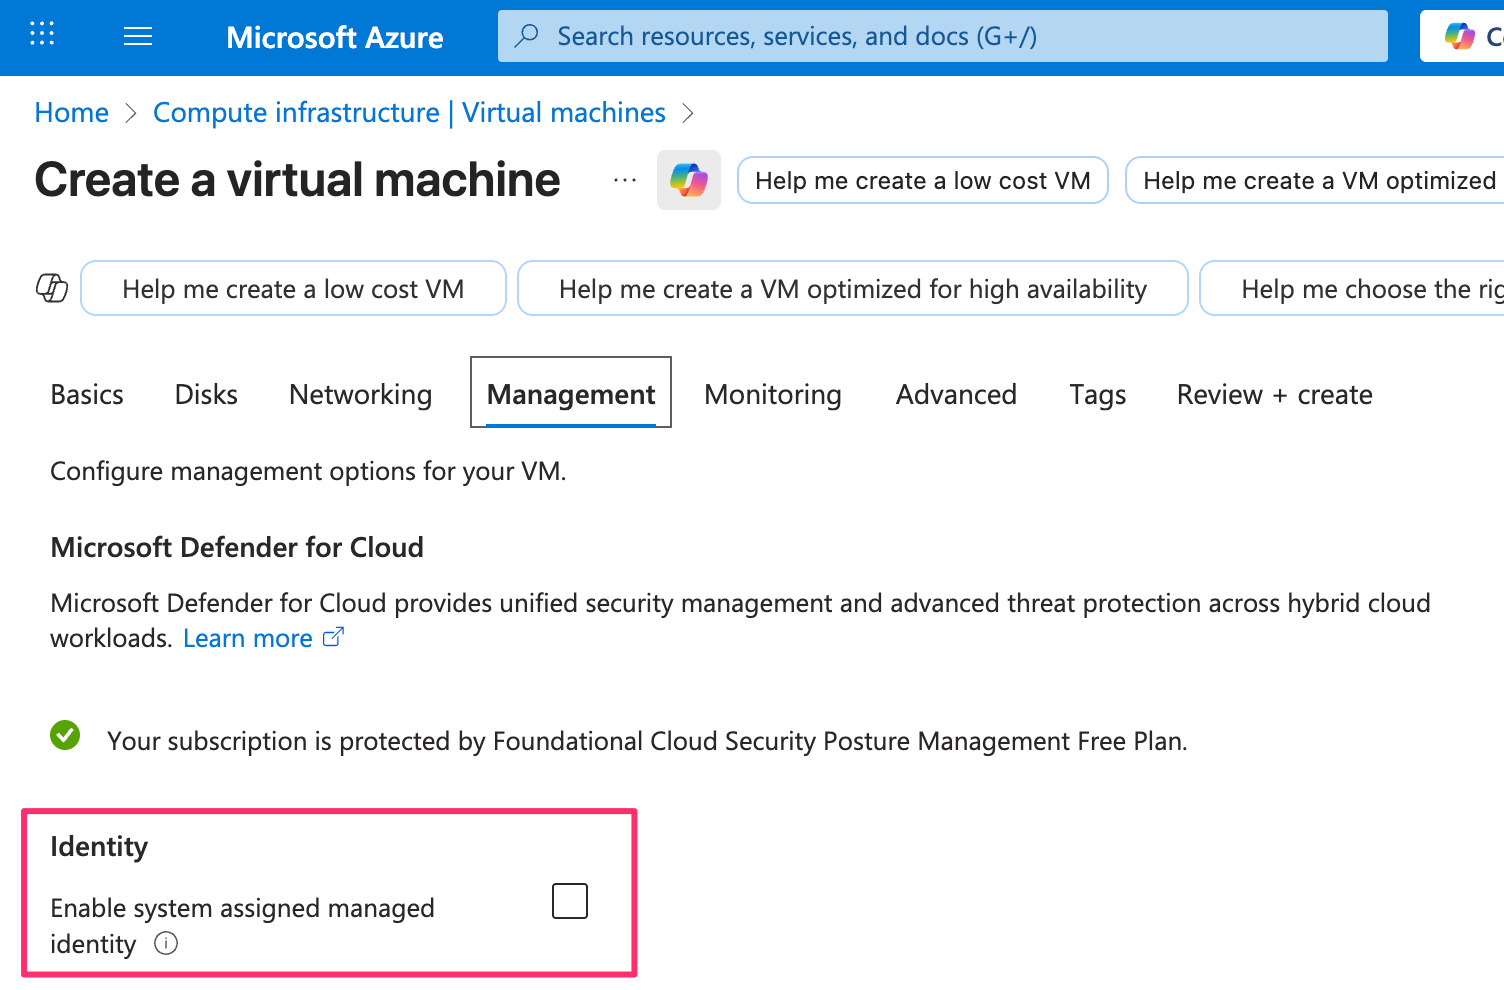Click the search magnifier icon
The height and width of the screenshot is (990, 1504).
(526, 36)
